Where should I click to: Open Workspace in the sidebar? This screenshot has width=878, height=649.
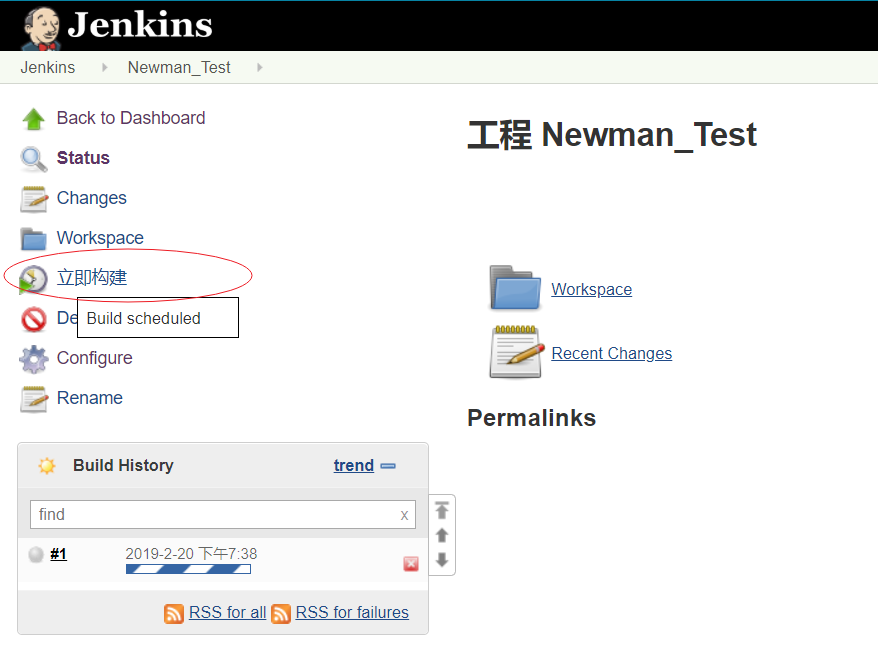click(x=100, y=238)
